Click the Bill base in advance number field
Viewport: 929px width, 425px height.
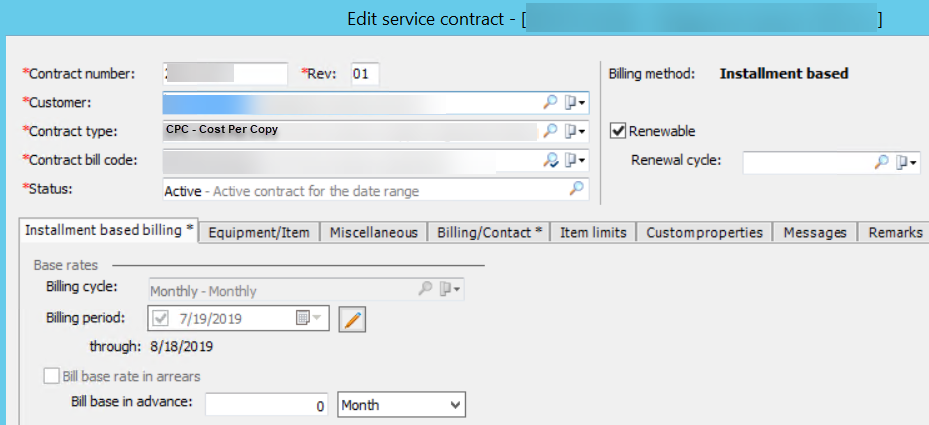pos(267,405)
